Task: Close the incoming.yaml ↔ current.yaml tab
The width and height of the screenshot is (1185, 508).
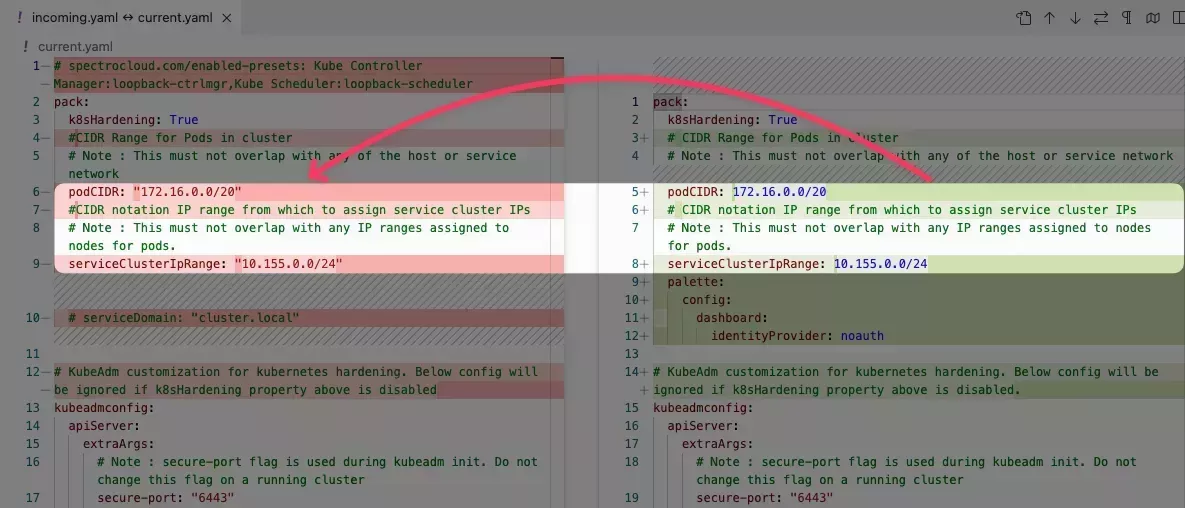Action: pos(227,17)
